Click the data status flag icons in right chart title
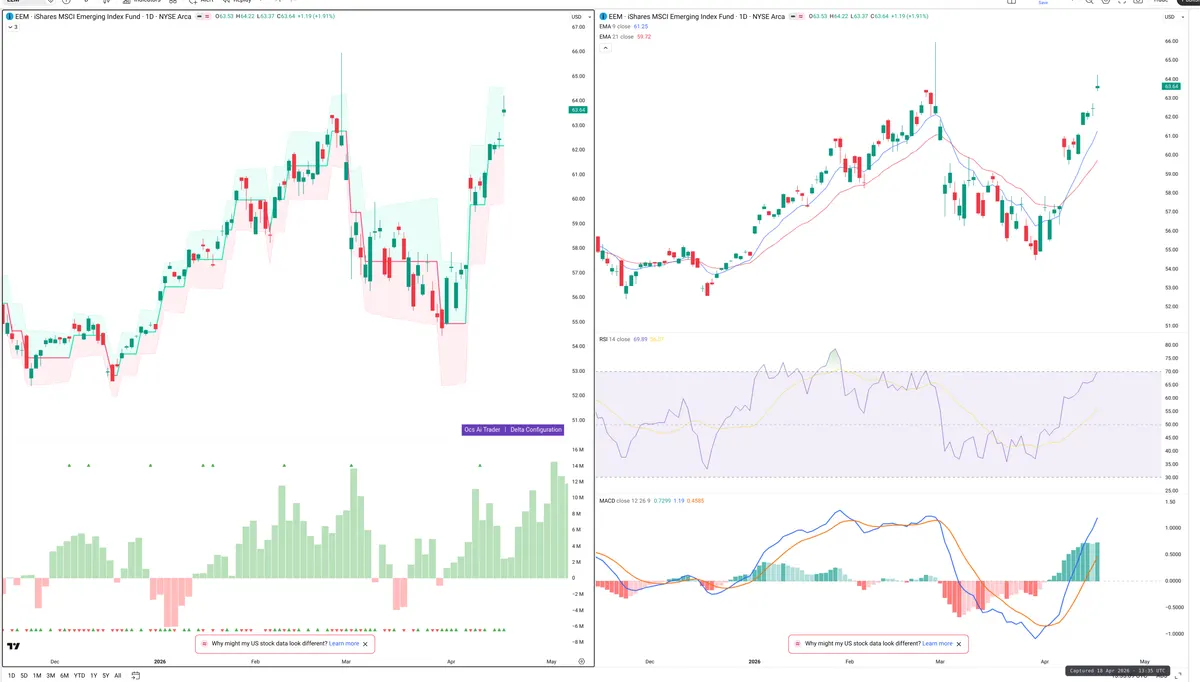The height and width of the screenshot is (682, 1200). coord(795,17)
